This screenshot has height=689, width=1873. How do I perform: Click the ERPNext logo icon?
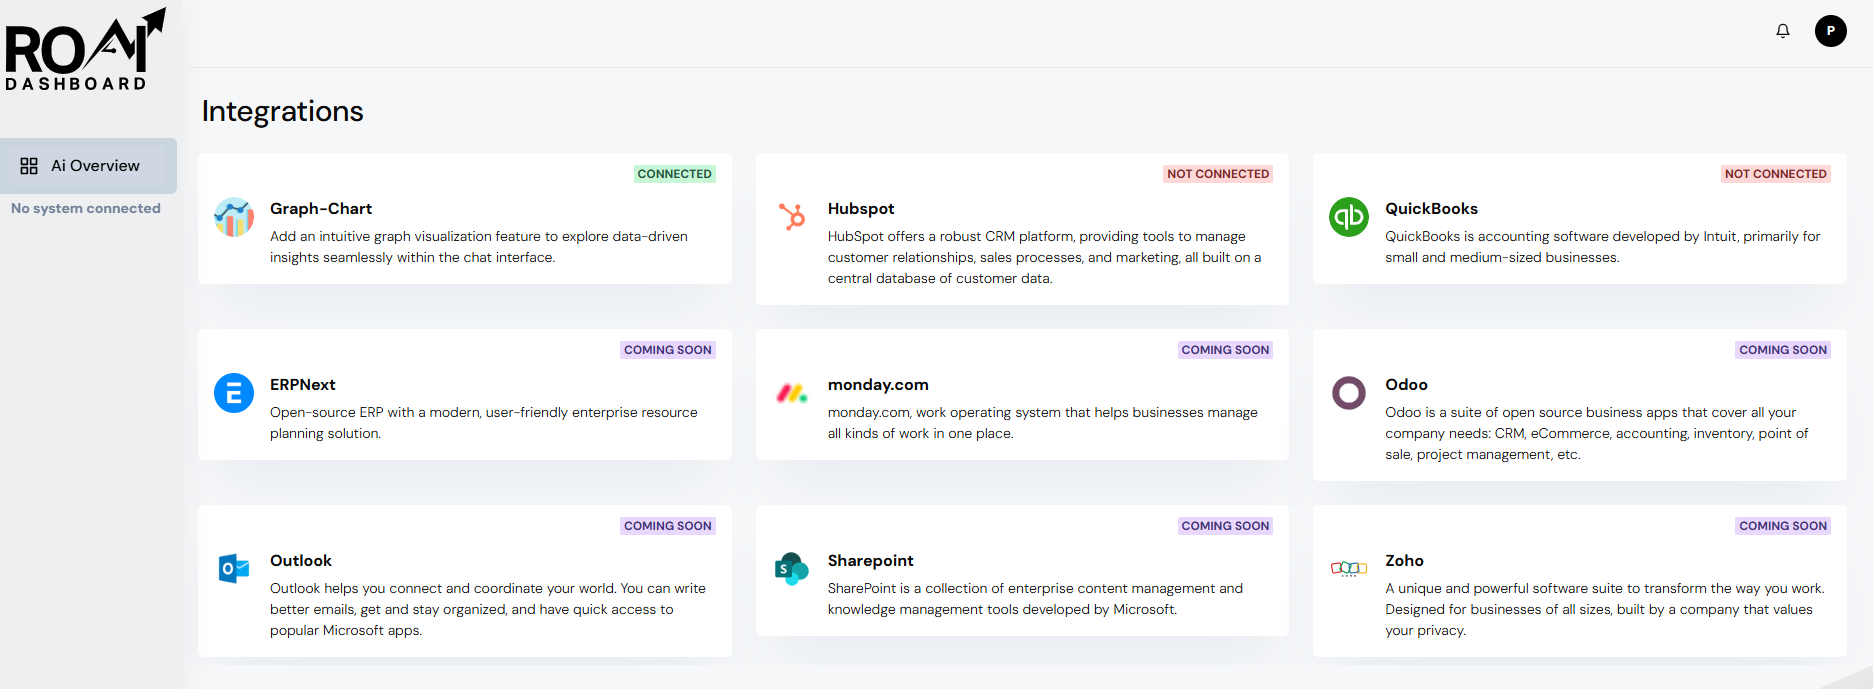[234, 393]
